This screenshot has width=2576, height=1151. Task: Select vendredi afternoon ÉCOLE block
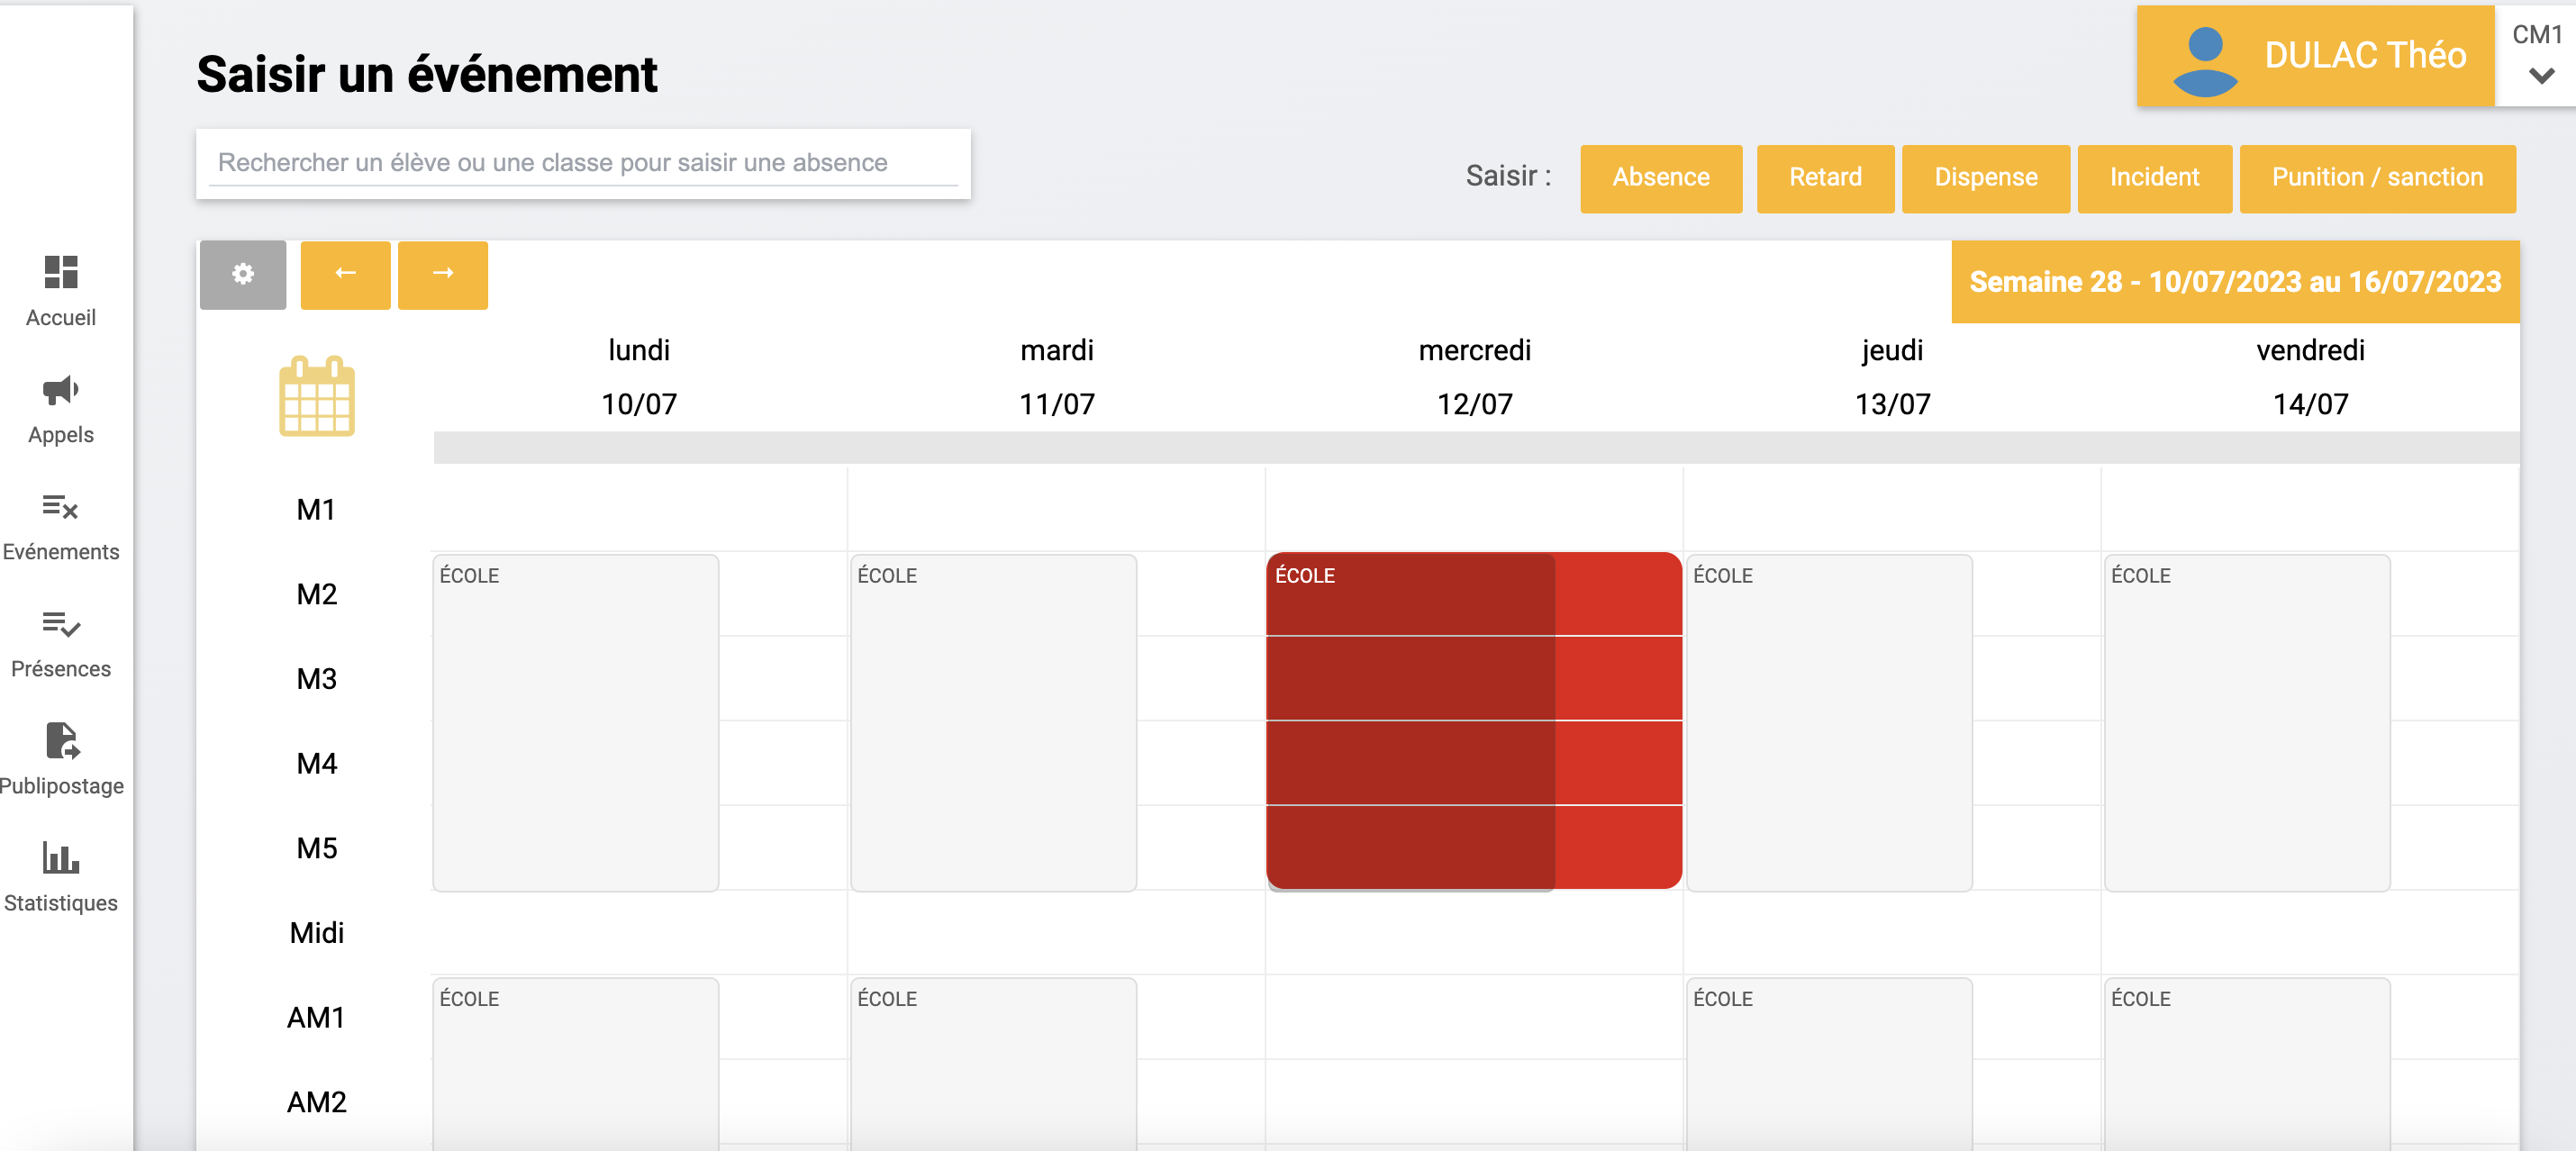click(x=2247, y=1063)
